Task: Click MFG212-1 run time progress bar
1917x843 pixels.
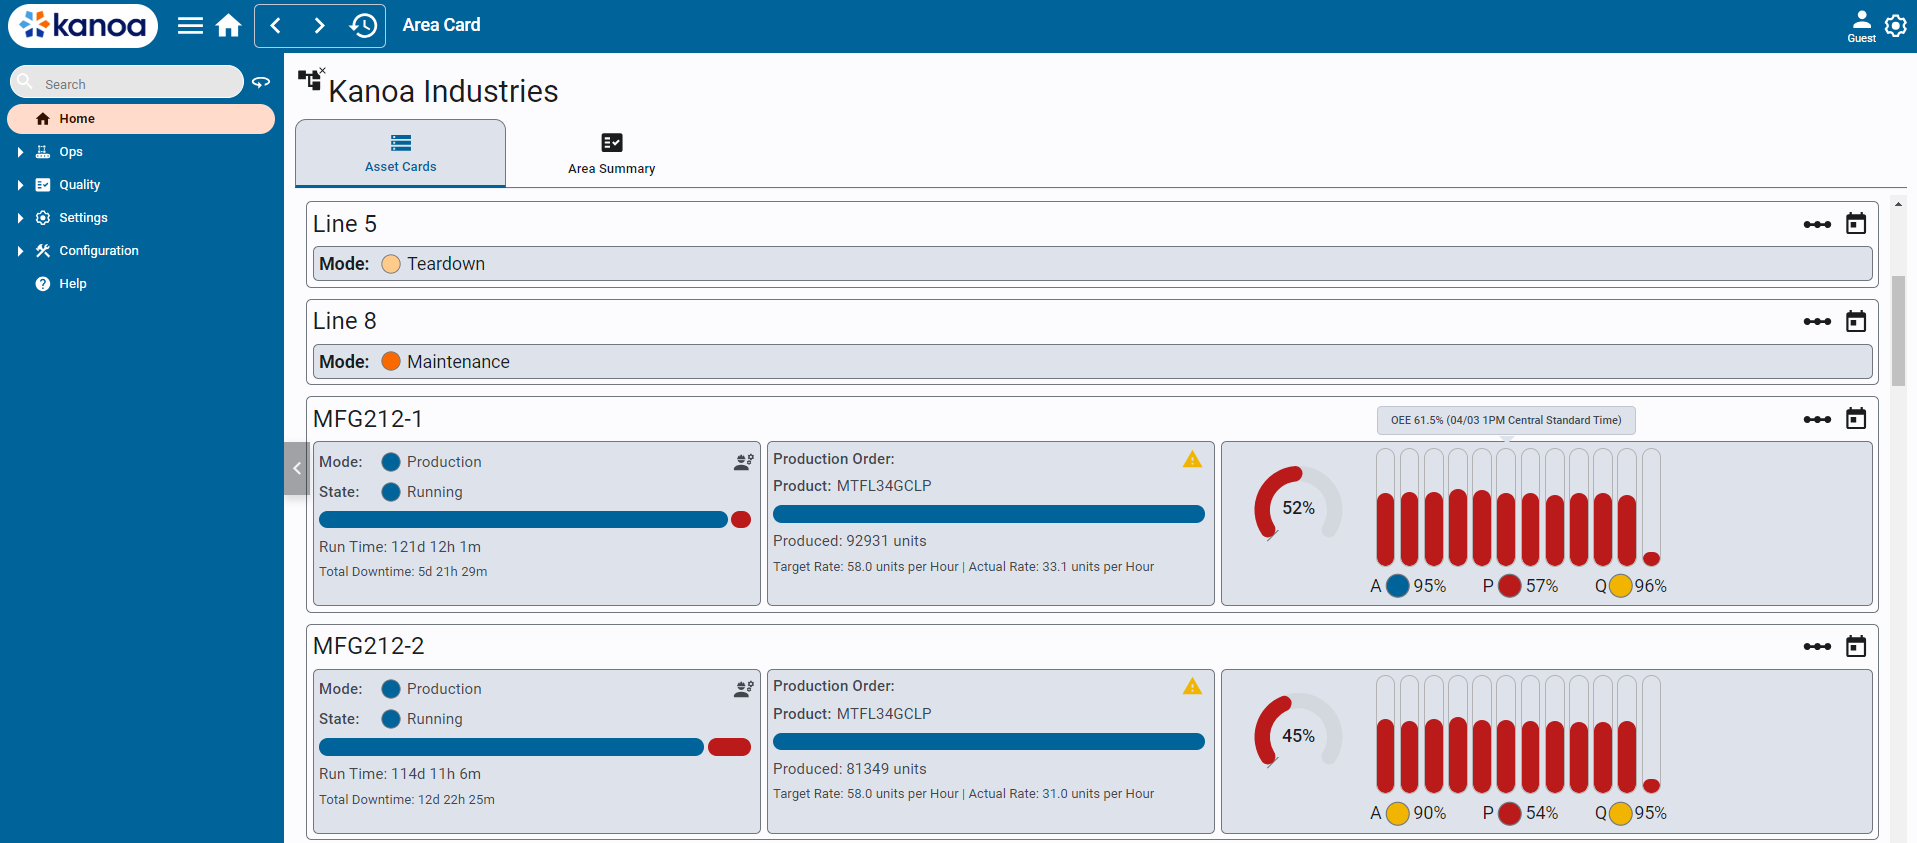Action: coord(523,520)
